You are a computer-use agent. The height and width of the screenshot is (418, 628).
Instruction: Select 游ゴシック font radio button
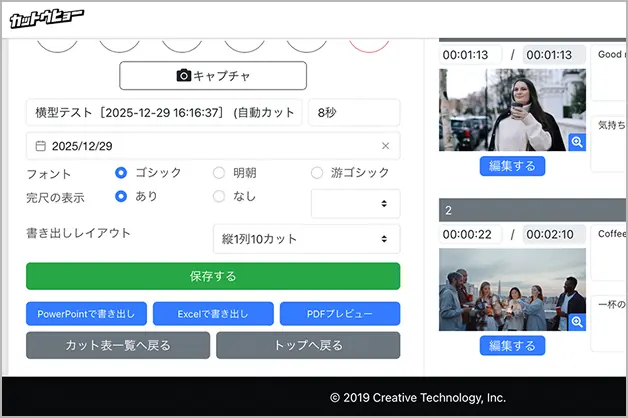click(x=317, y=173)
